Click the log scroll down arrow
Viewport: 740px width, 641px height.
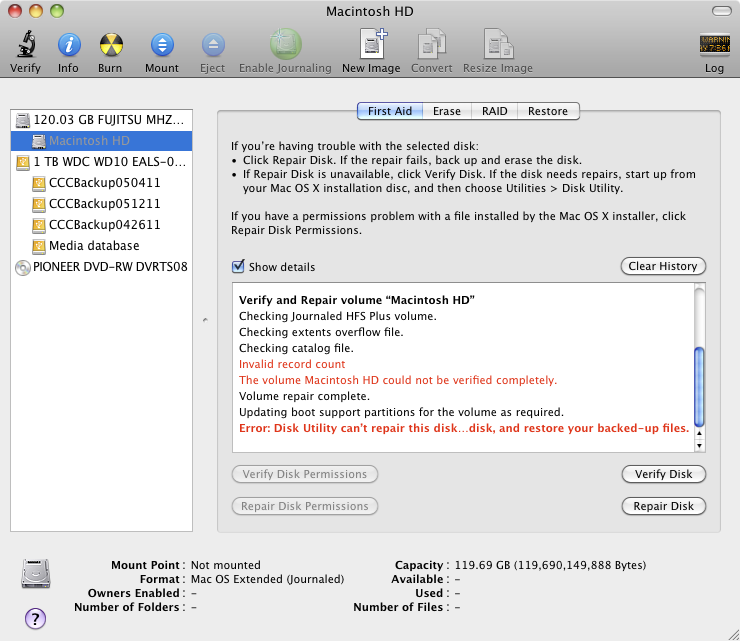(699, 445)
